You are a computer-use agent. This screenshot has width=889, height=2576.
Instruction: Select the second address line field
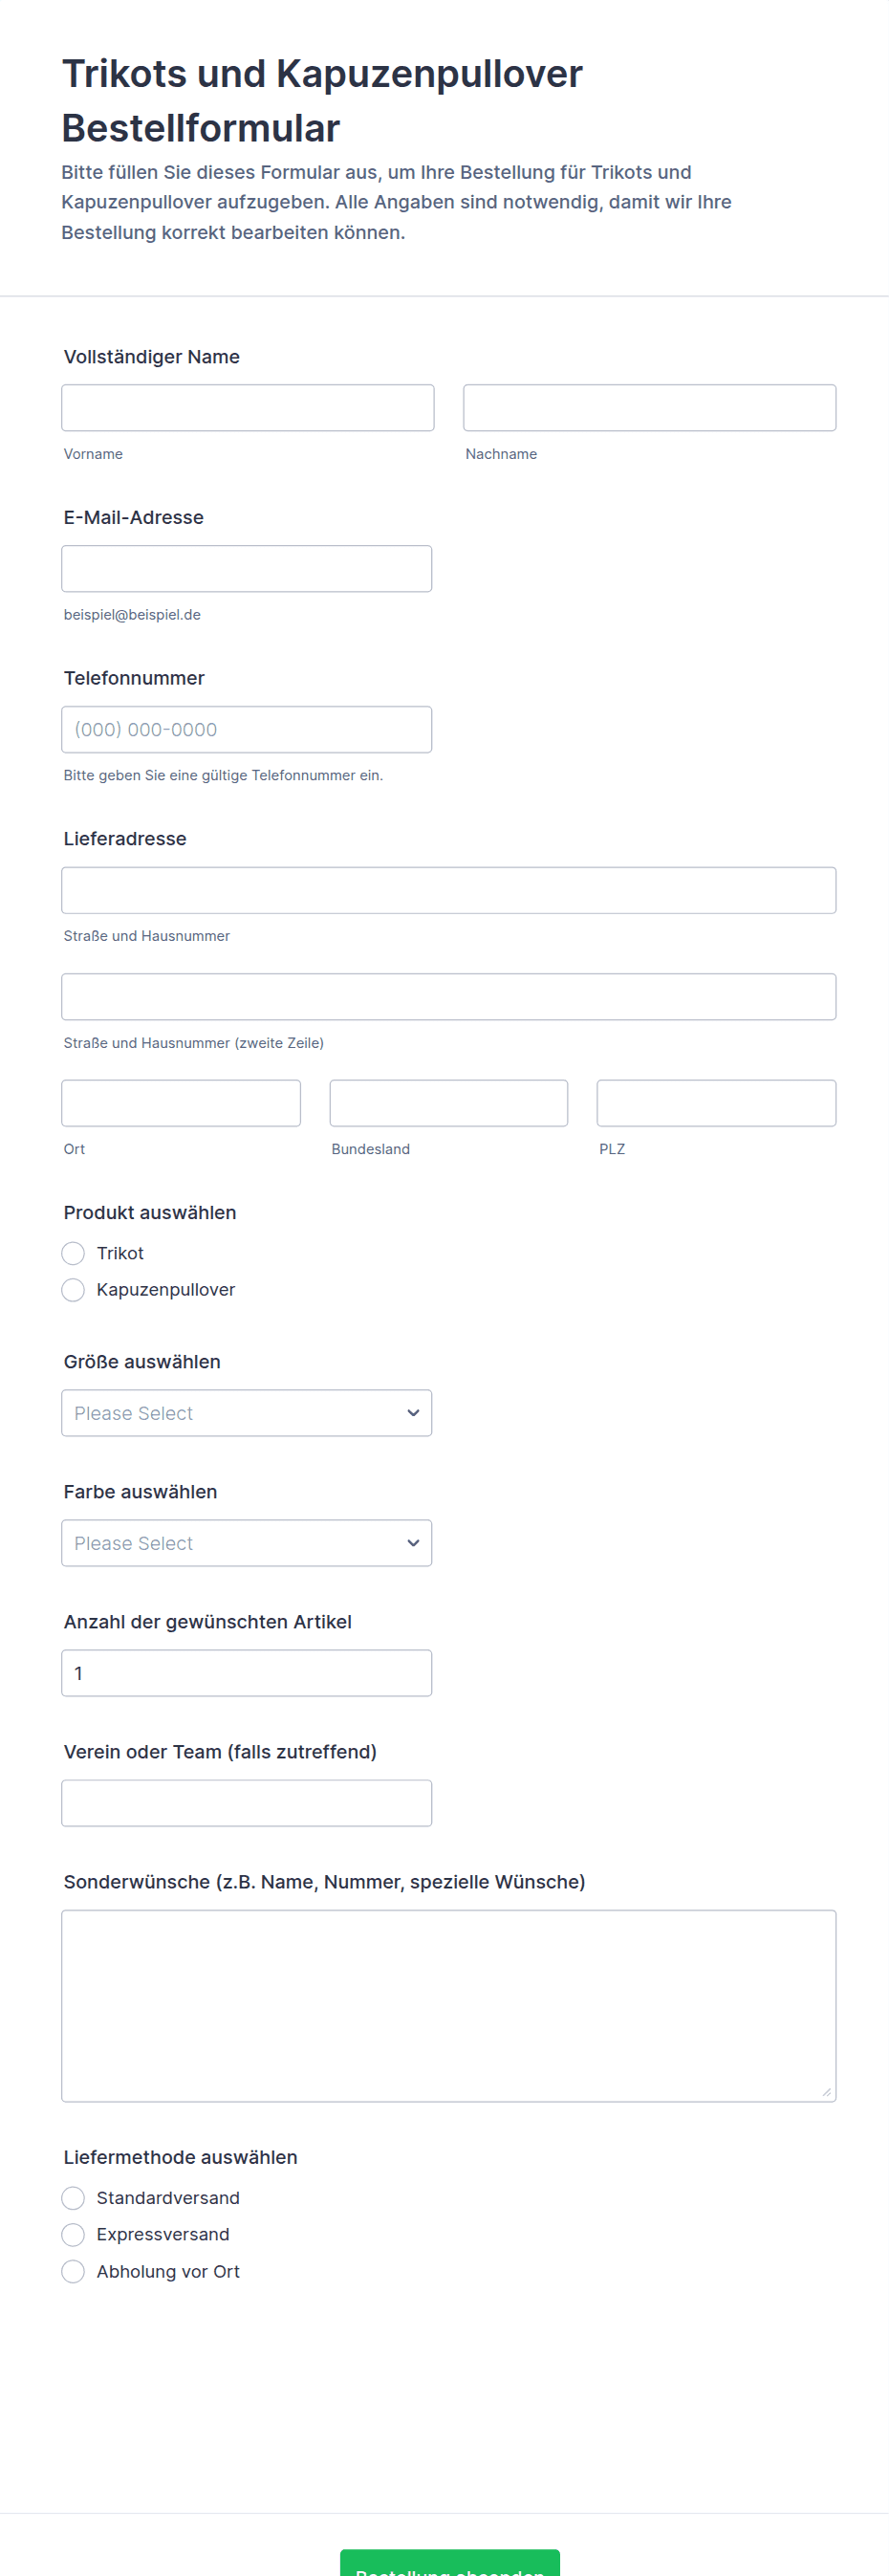448,997
